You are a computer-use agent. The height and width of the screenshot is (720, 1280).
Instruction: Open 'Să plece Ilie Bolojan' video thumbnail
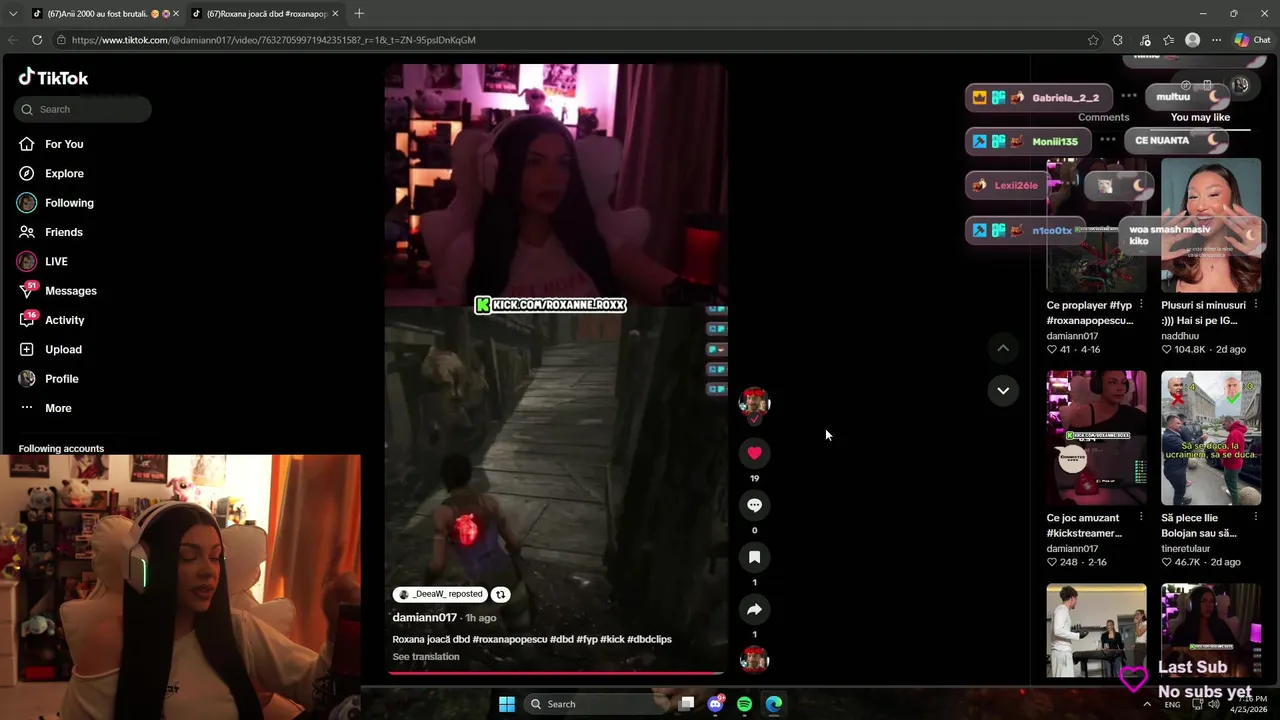pyautogui.click(x=1211, y=438)
